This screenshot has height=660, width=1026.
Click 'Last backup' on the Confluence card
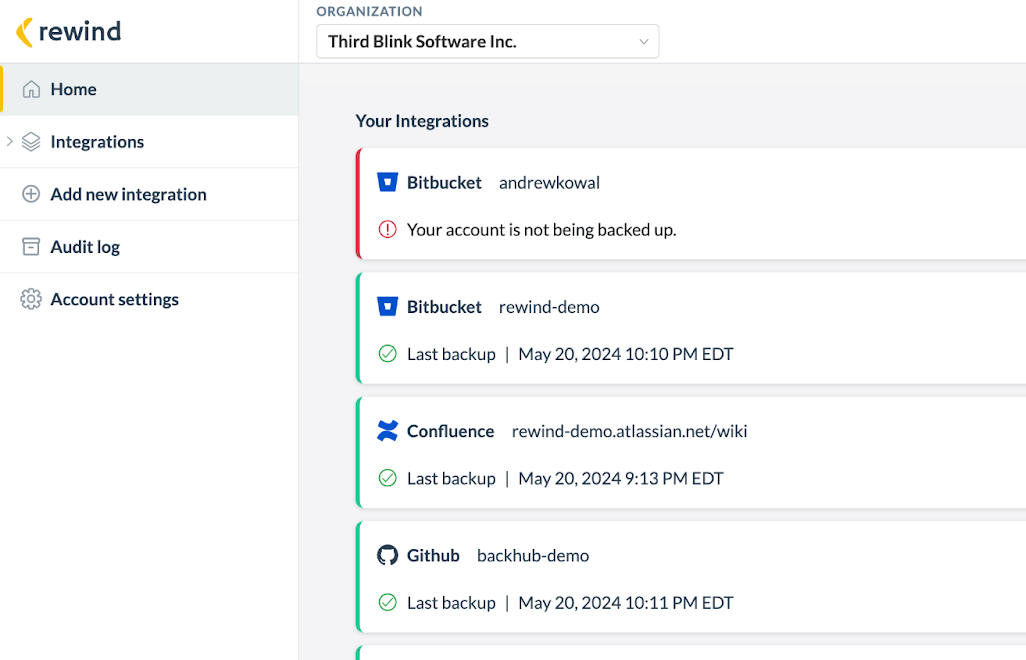point(451,478)
